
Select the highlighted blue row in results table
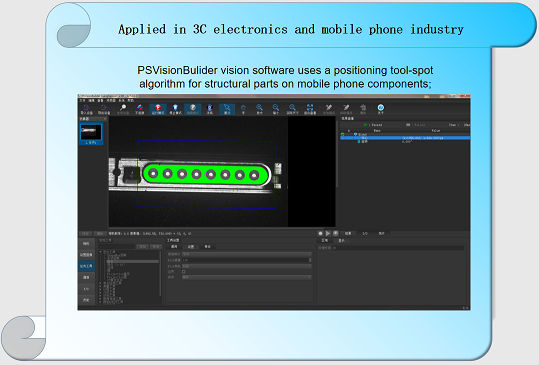(x=405, y=138)
